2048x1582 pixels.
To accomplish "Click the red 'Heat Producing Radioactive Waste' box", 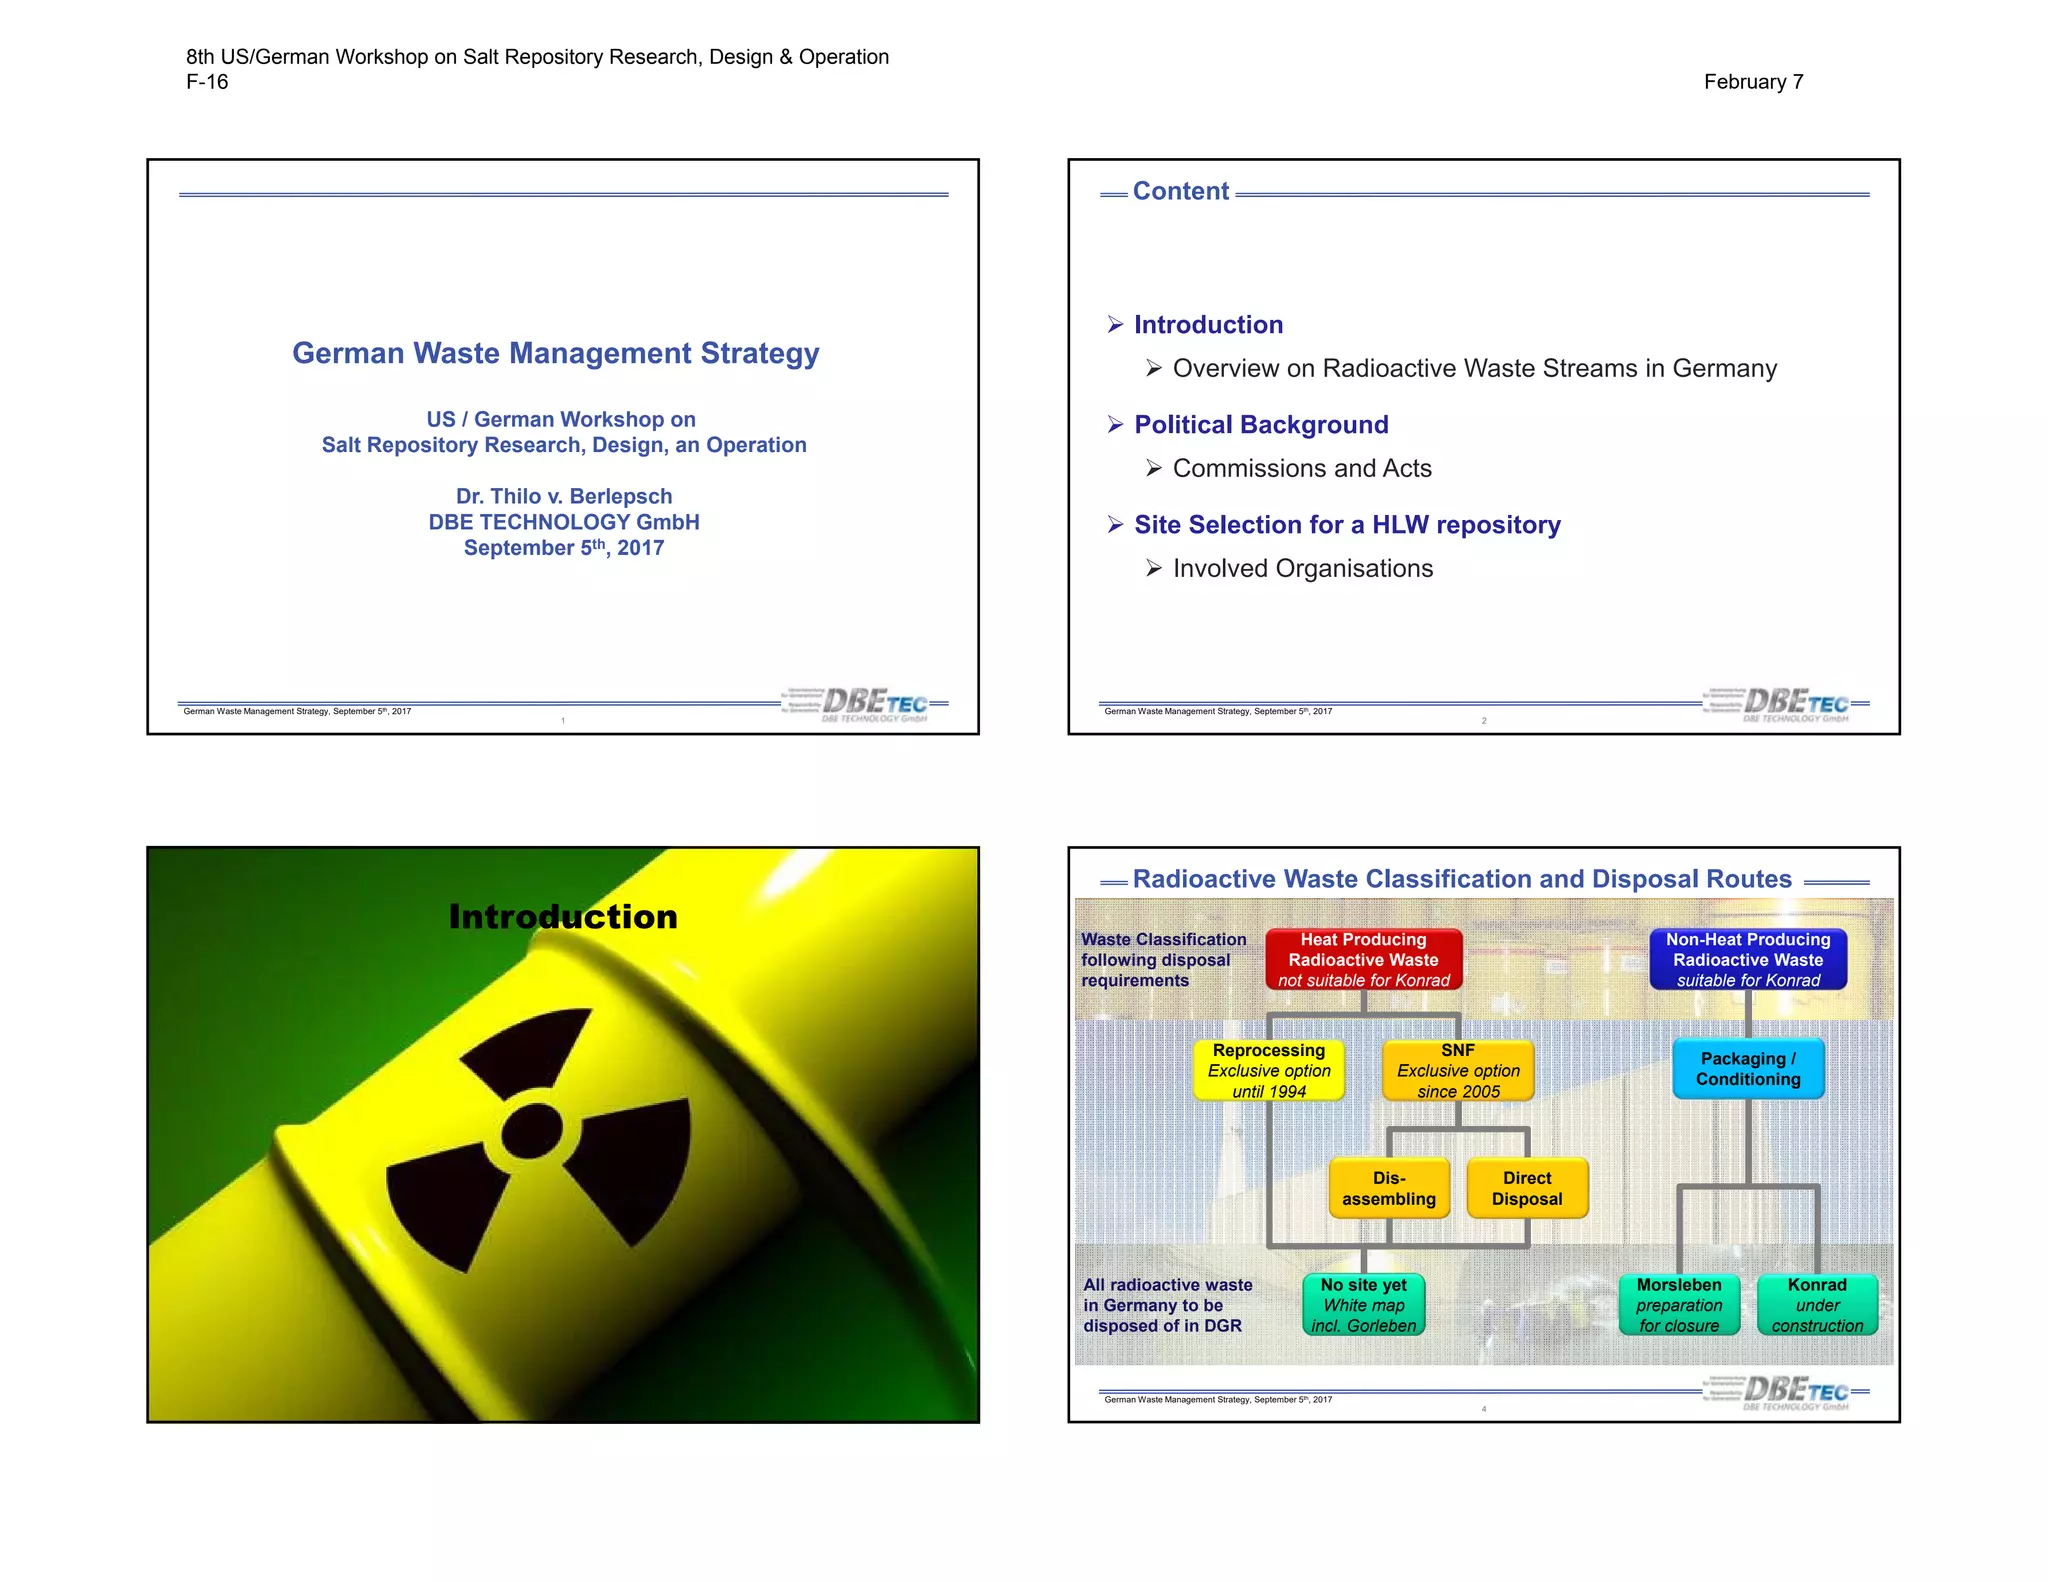I will [x=1364, y=960].
